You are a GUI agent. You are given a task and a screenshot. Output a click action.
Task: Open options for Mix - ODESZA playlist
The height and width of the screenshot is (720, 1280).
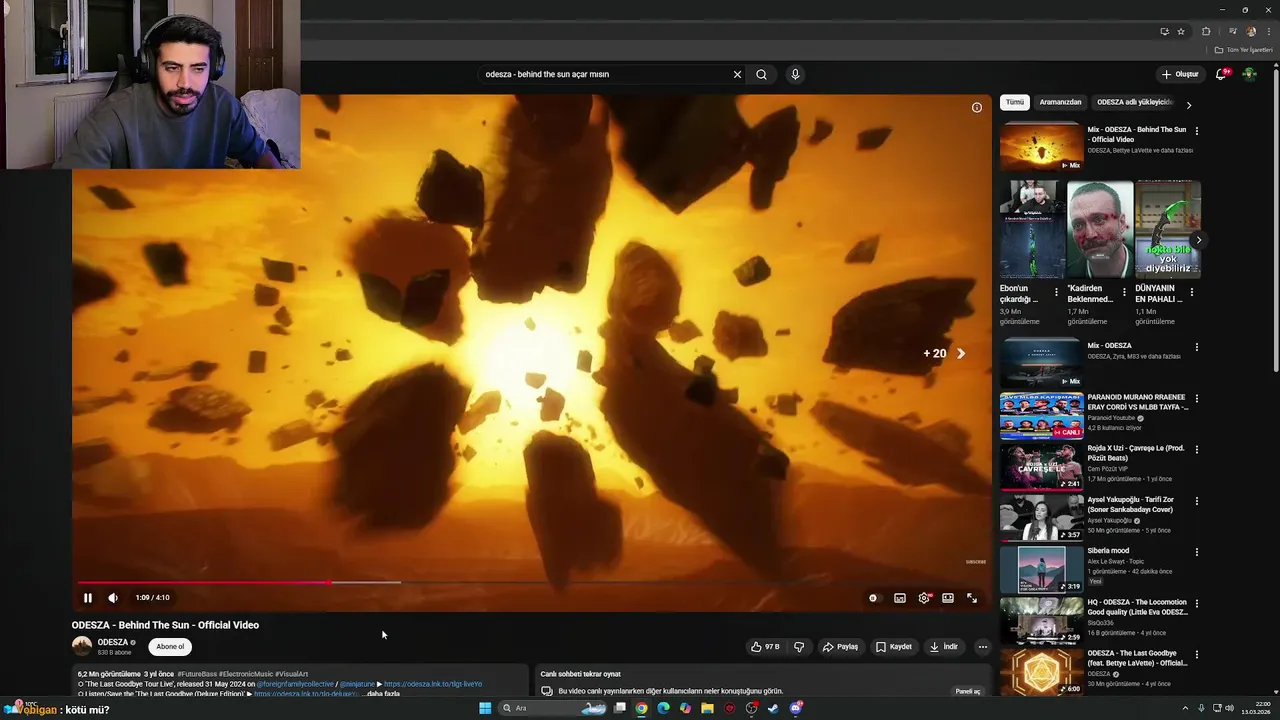point(1196,347)
